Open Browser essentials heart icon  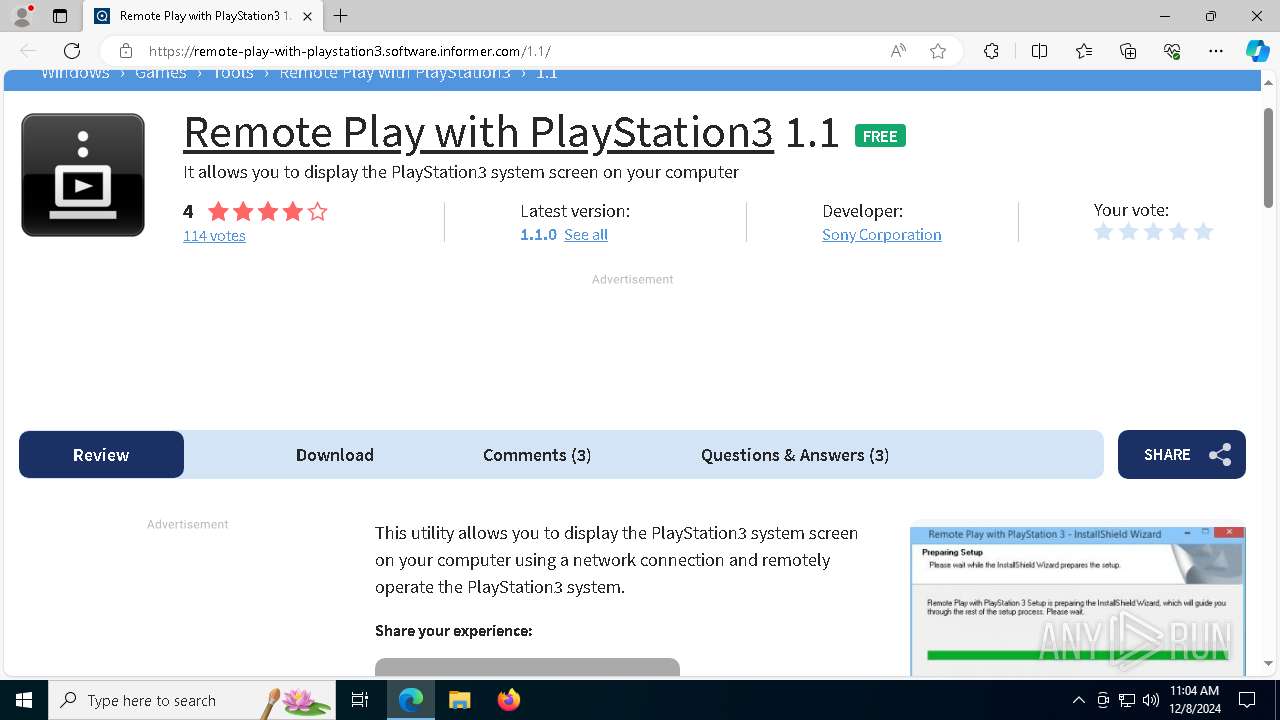1172,51
